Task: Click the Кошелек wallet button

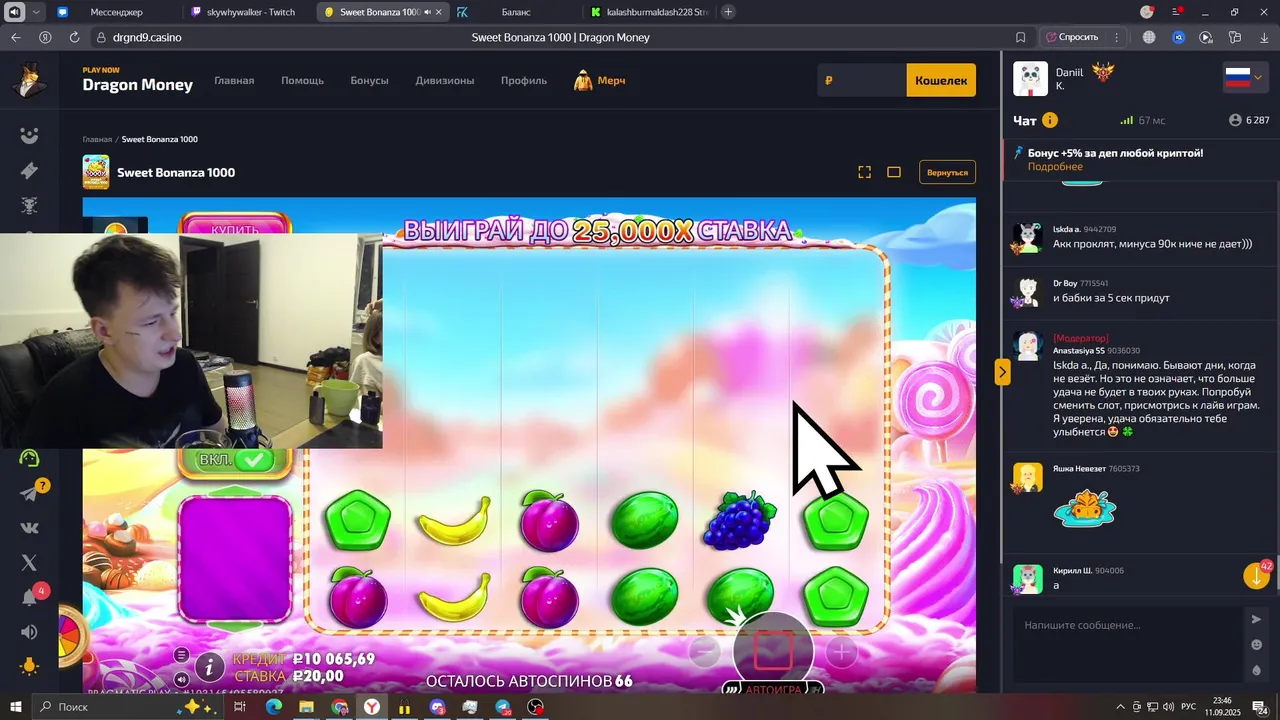Action: [x=941, y=80]
